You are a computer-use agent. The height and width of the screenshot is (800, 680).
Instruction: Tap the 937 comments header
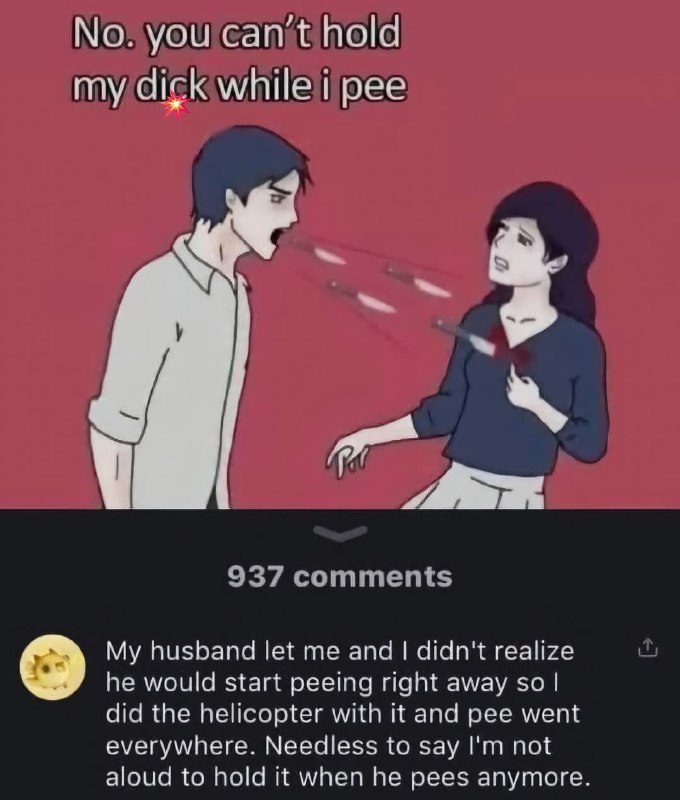click(340, 577)
